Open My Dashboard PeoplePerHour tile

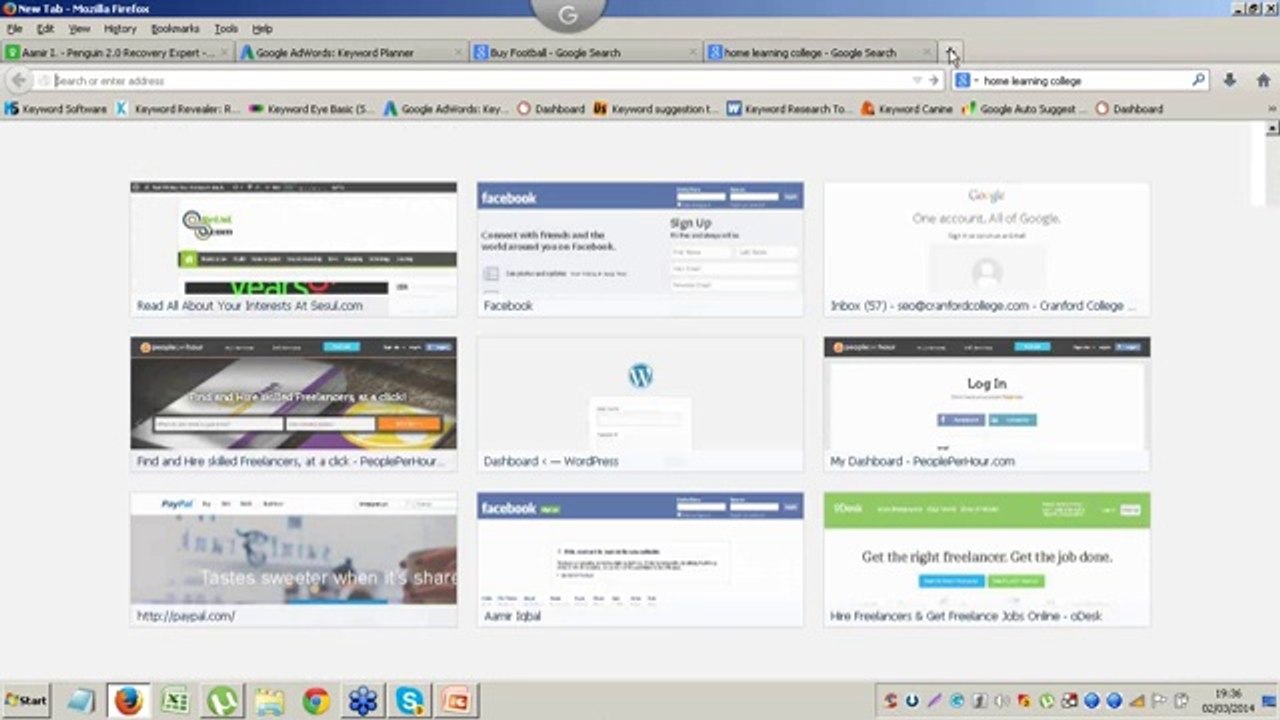point(987,404)
